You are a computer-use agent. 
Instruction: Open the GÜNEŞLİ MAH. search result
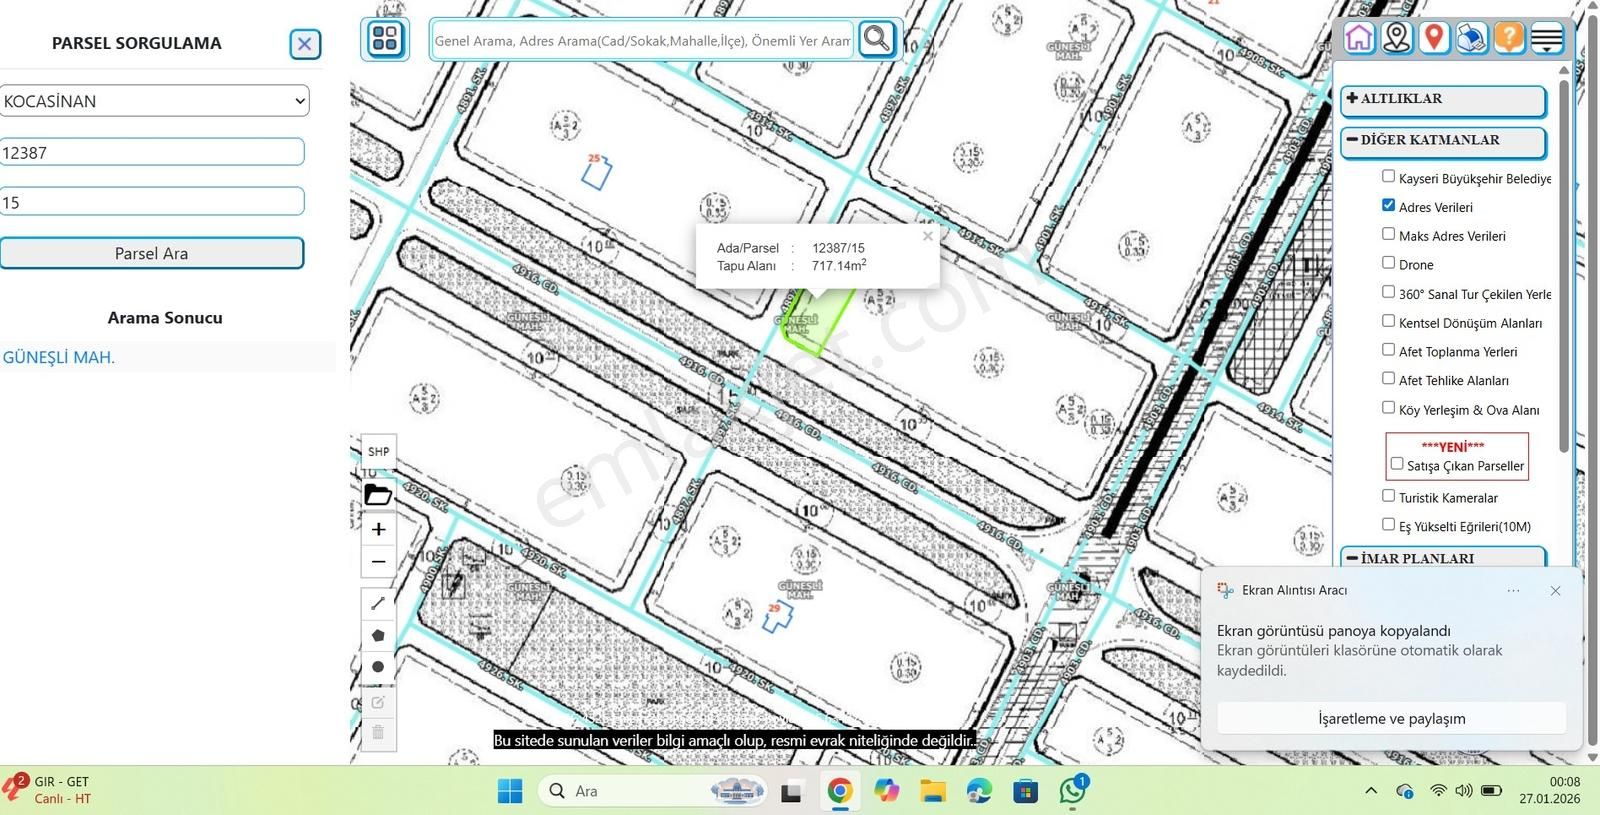click(59, 357)
